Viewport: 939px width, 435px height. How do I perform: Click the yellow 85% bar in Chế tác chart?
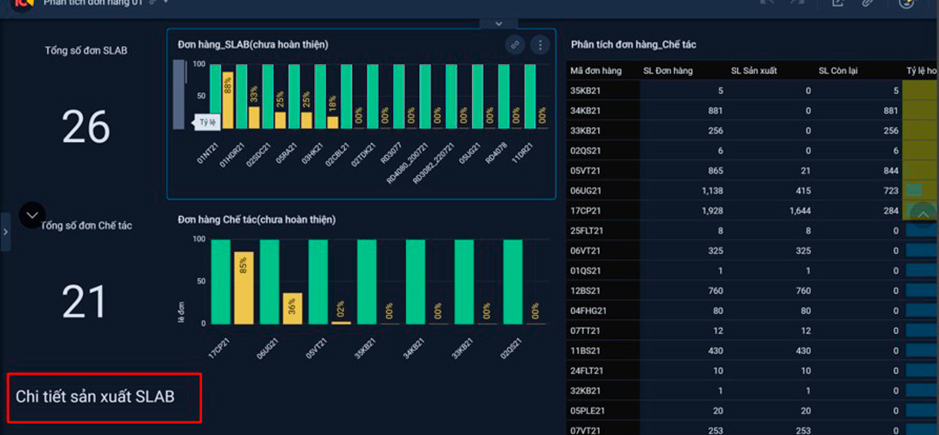(x=244, y=288)
